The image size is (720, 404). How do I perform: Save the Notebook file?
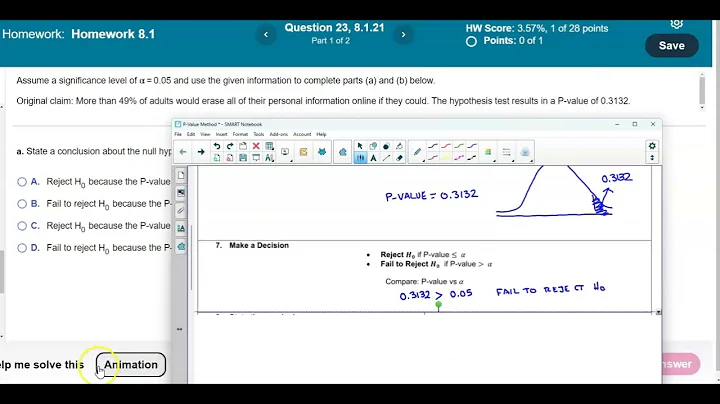coord(243,157)
